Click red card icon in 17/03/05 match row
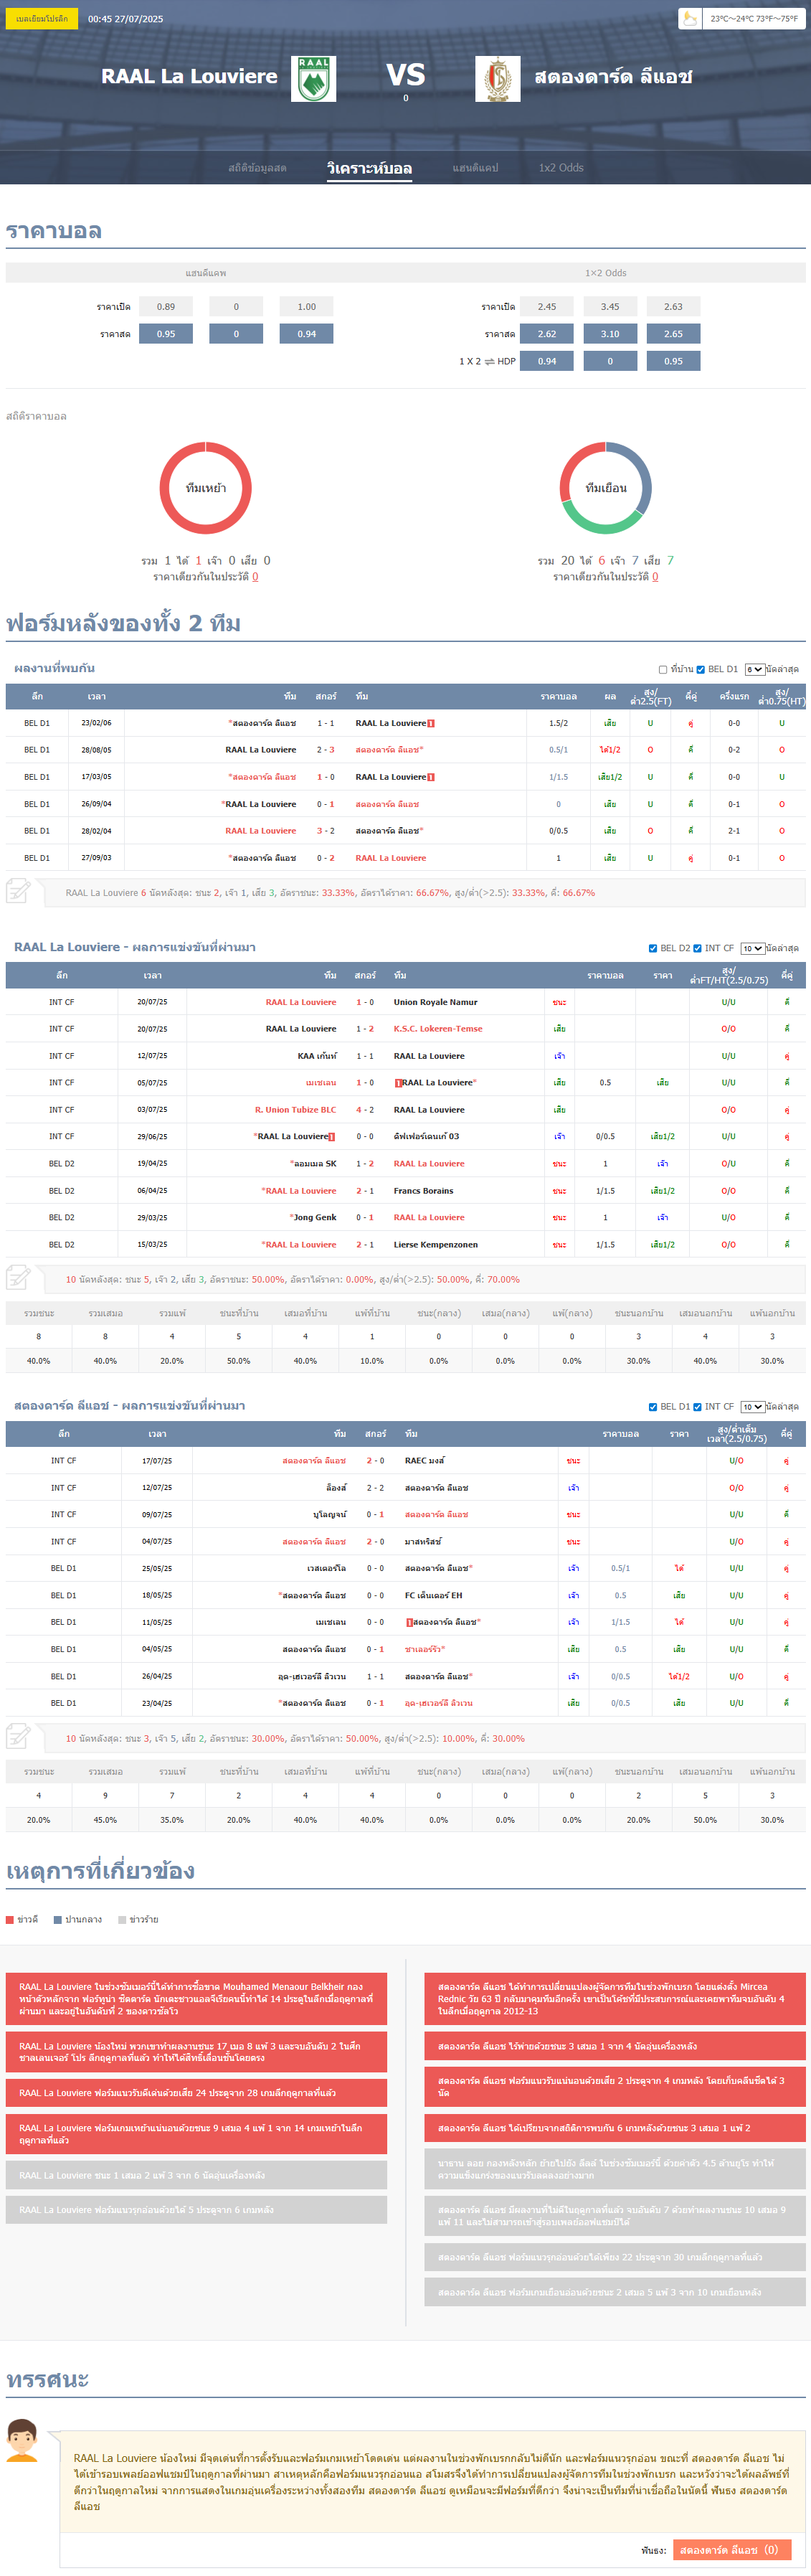The height and width of the screenshot is (2576, 811). coord(431,777)
